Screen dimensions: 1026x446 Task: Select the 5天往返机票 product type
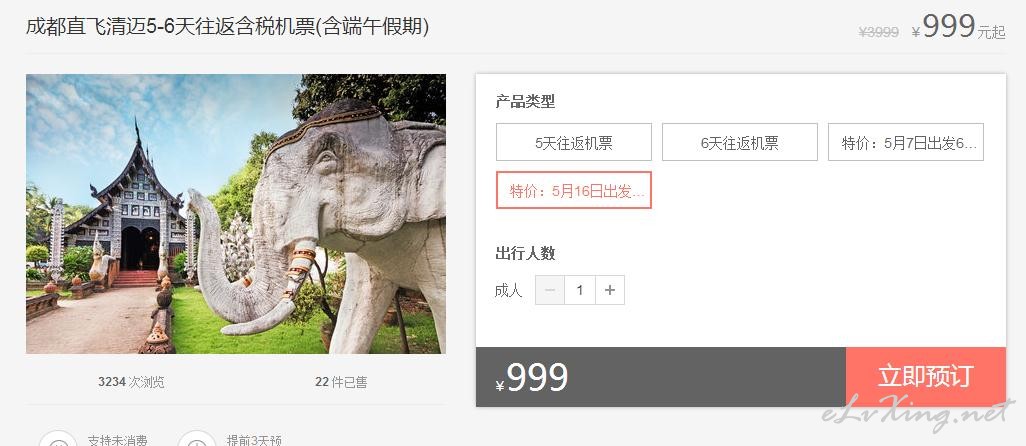tap(574, 142)
